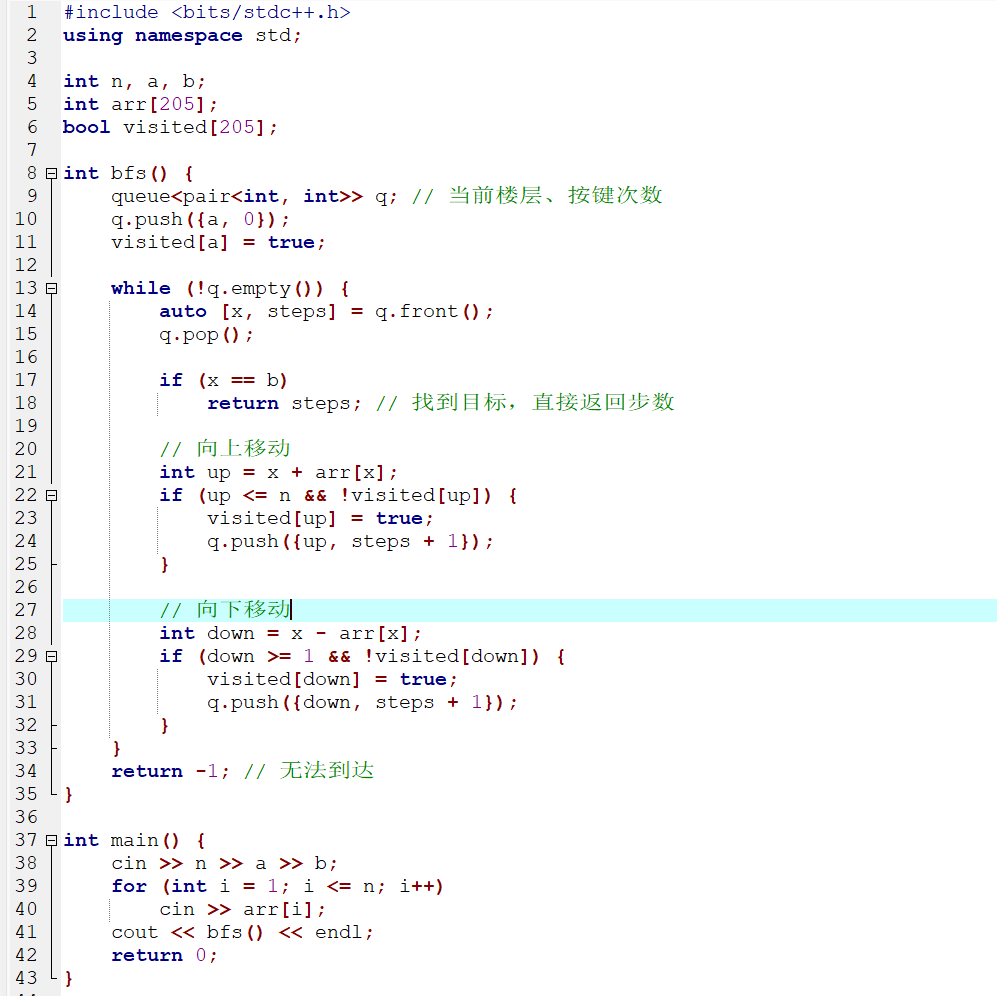The width and height of the screenshot is (997, 996).
Task: Fold the 'if (down >= 1' block
Action: (51, 656)
